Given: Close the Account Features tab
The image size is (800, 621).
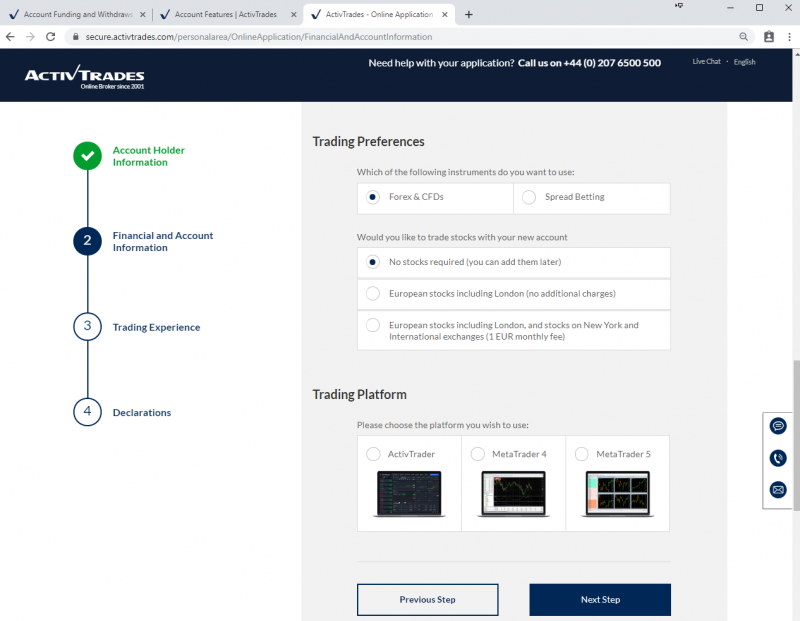Looking at the screenshot, I should 293,14.
